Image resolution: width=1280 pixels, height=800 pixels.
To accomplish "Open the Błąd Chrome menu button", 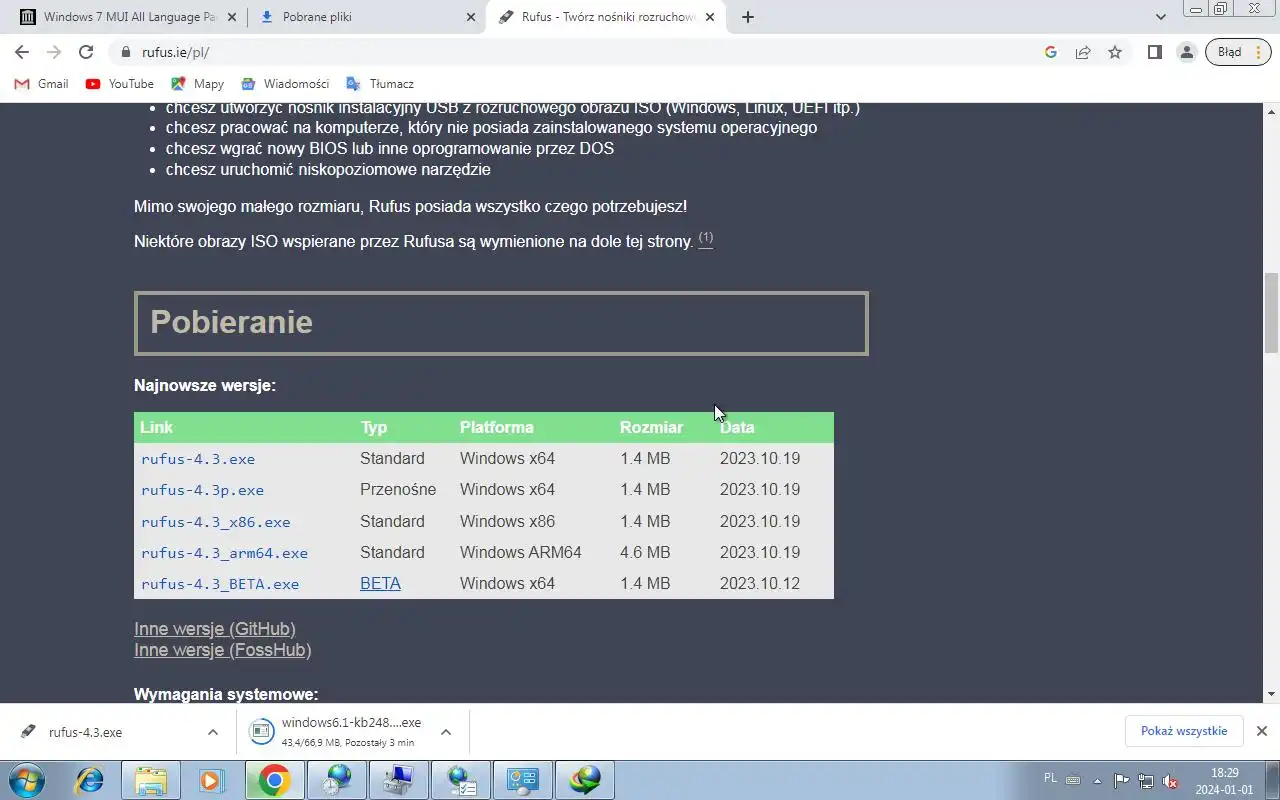I will coord(1238,52).
